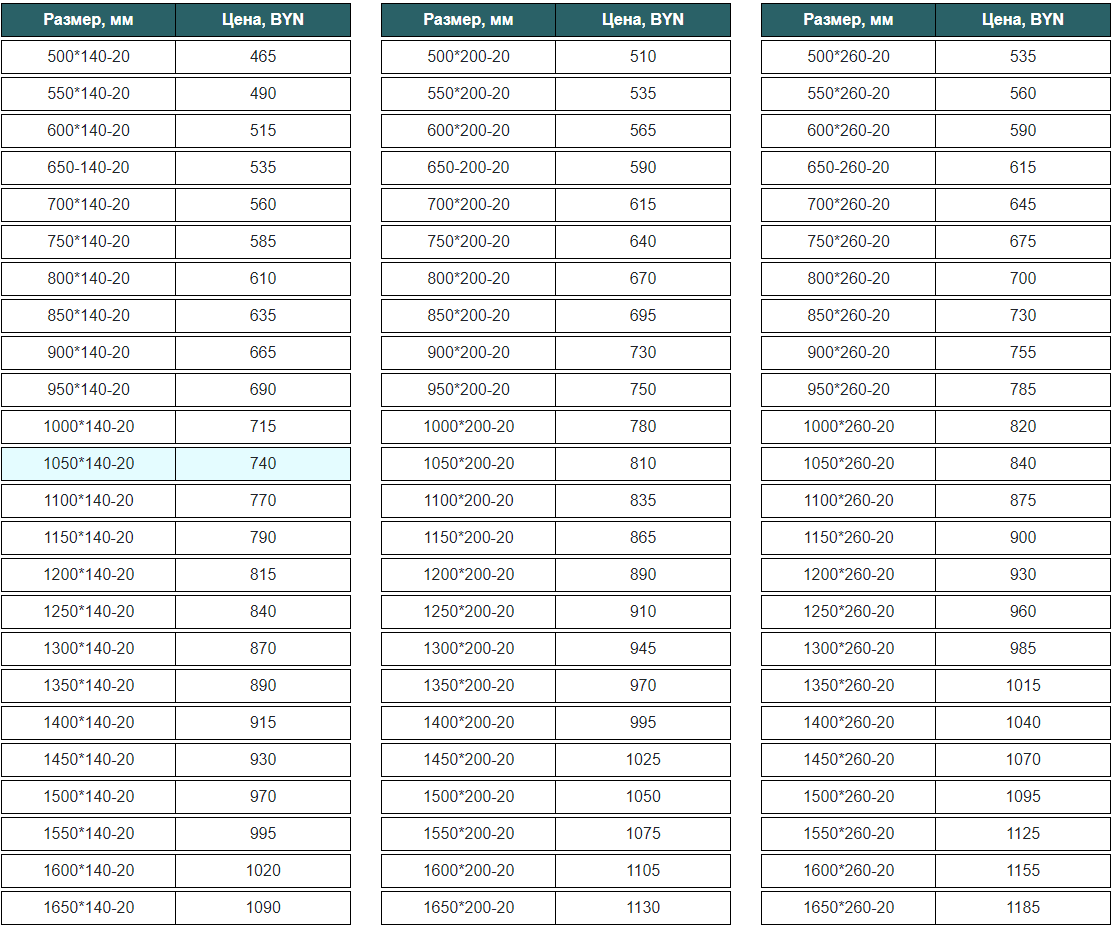The height and width of the screenshot is (928, 1112).
Task: Select the size cell 700*200-20
Action: (x=469, y=205)
